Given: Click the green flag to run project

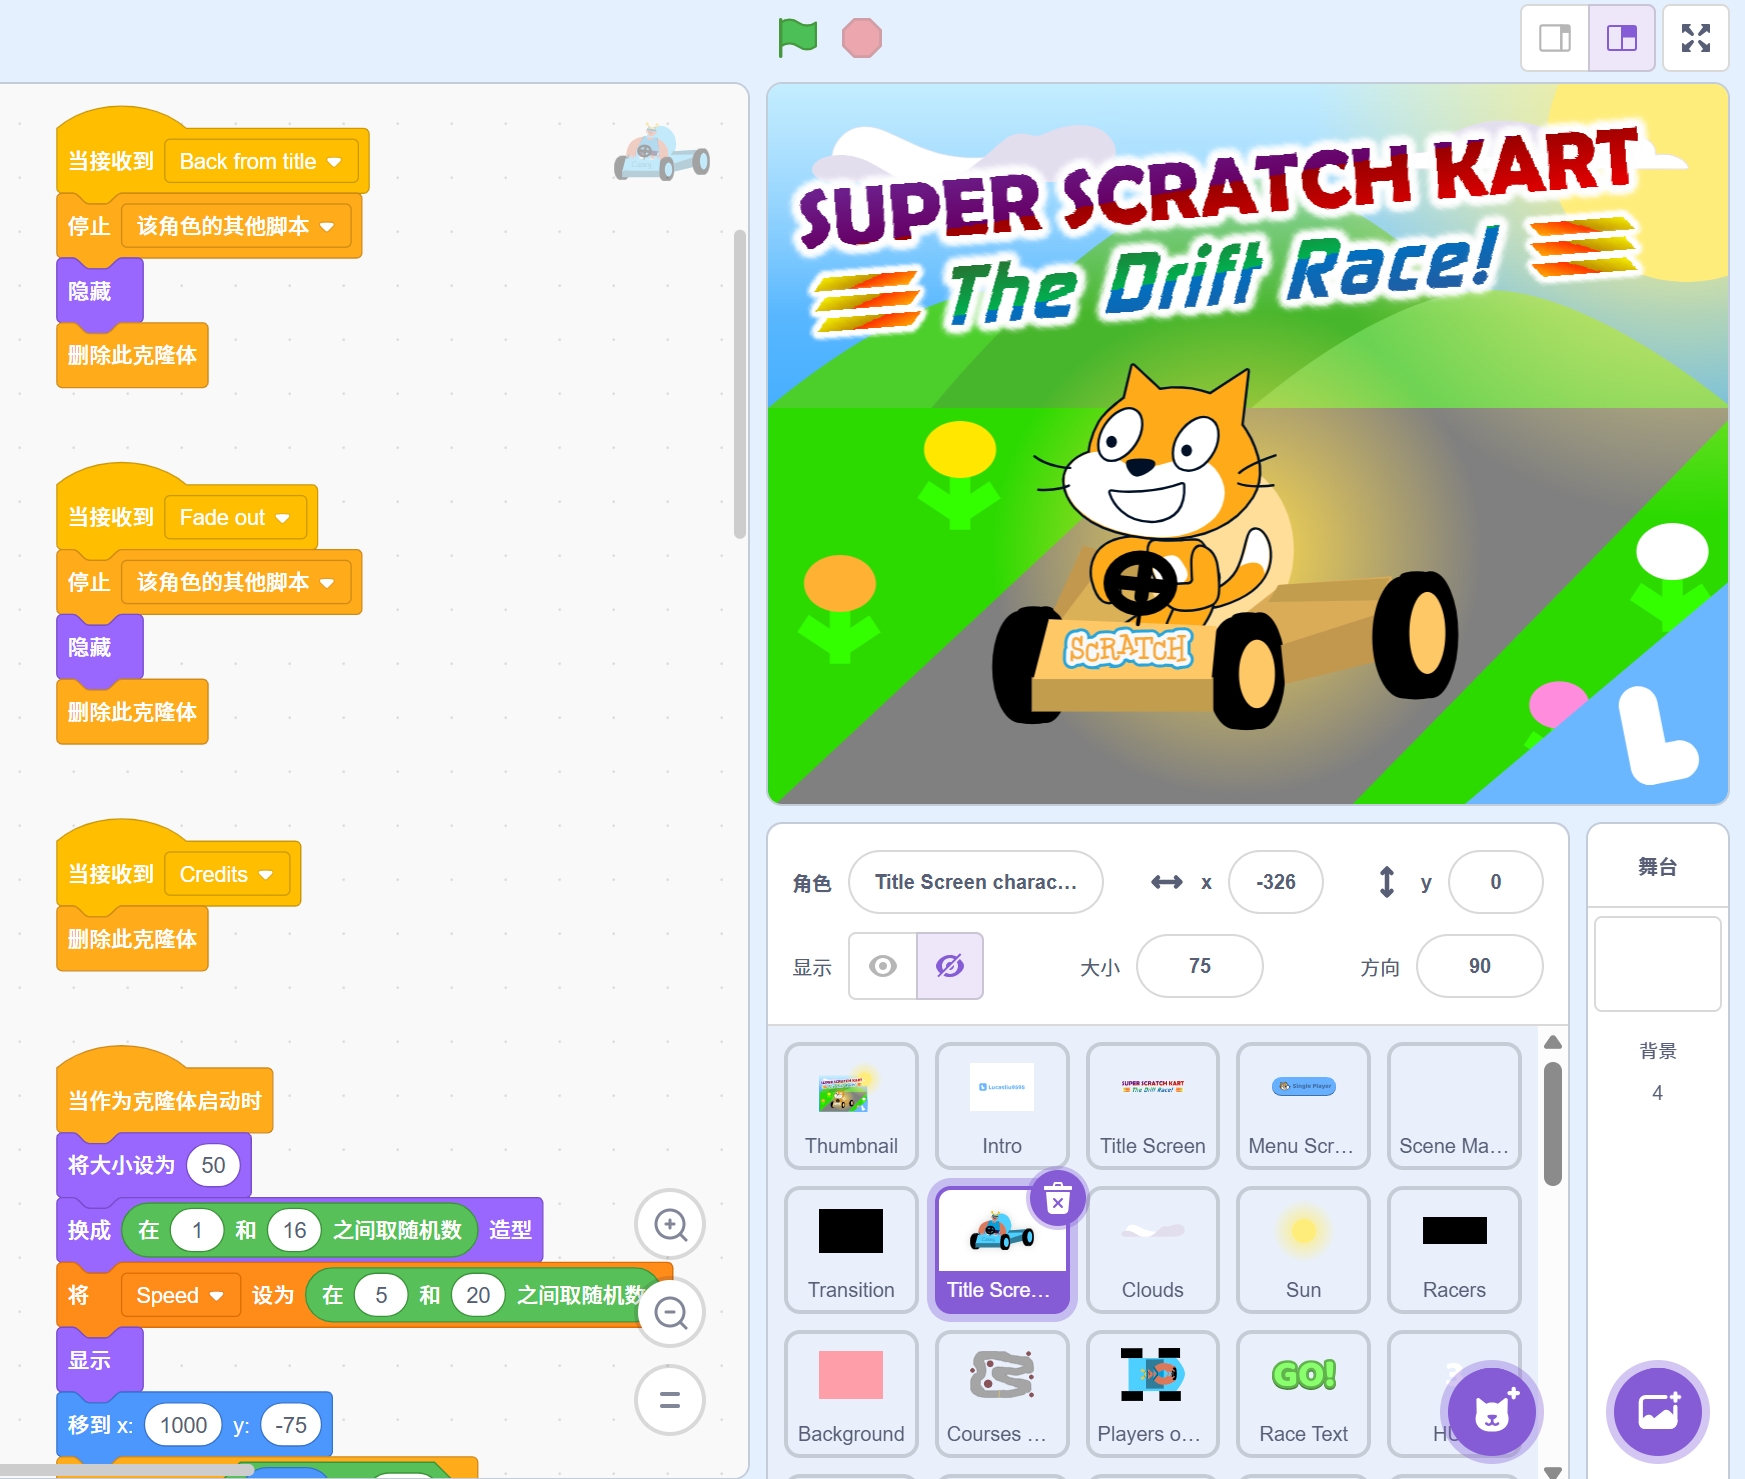Looking at the screenshot, I should tap(797, 39).
